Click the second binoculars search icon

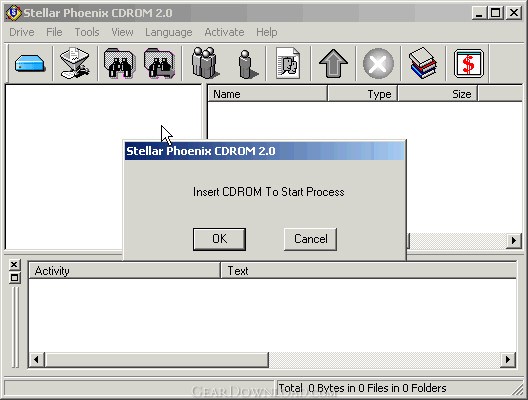pyautogui.click(x=159, y=63)
